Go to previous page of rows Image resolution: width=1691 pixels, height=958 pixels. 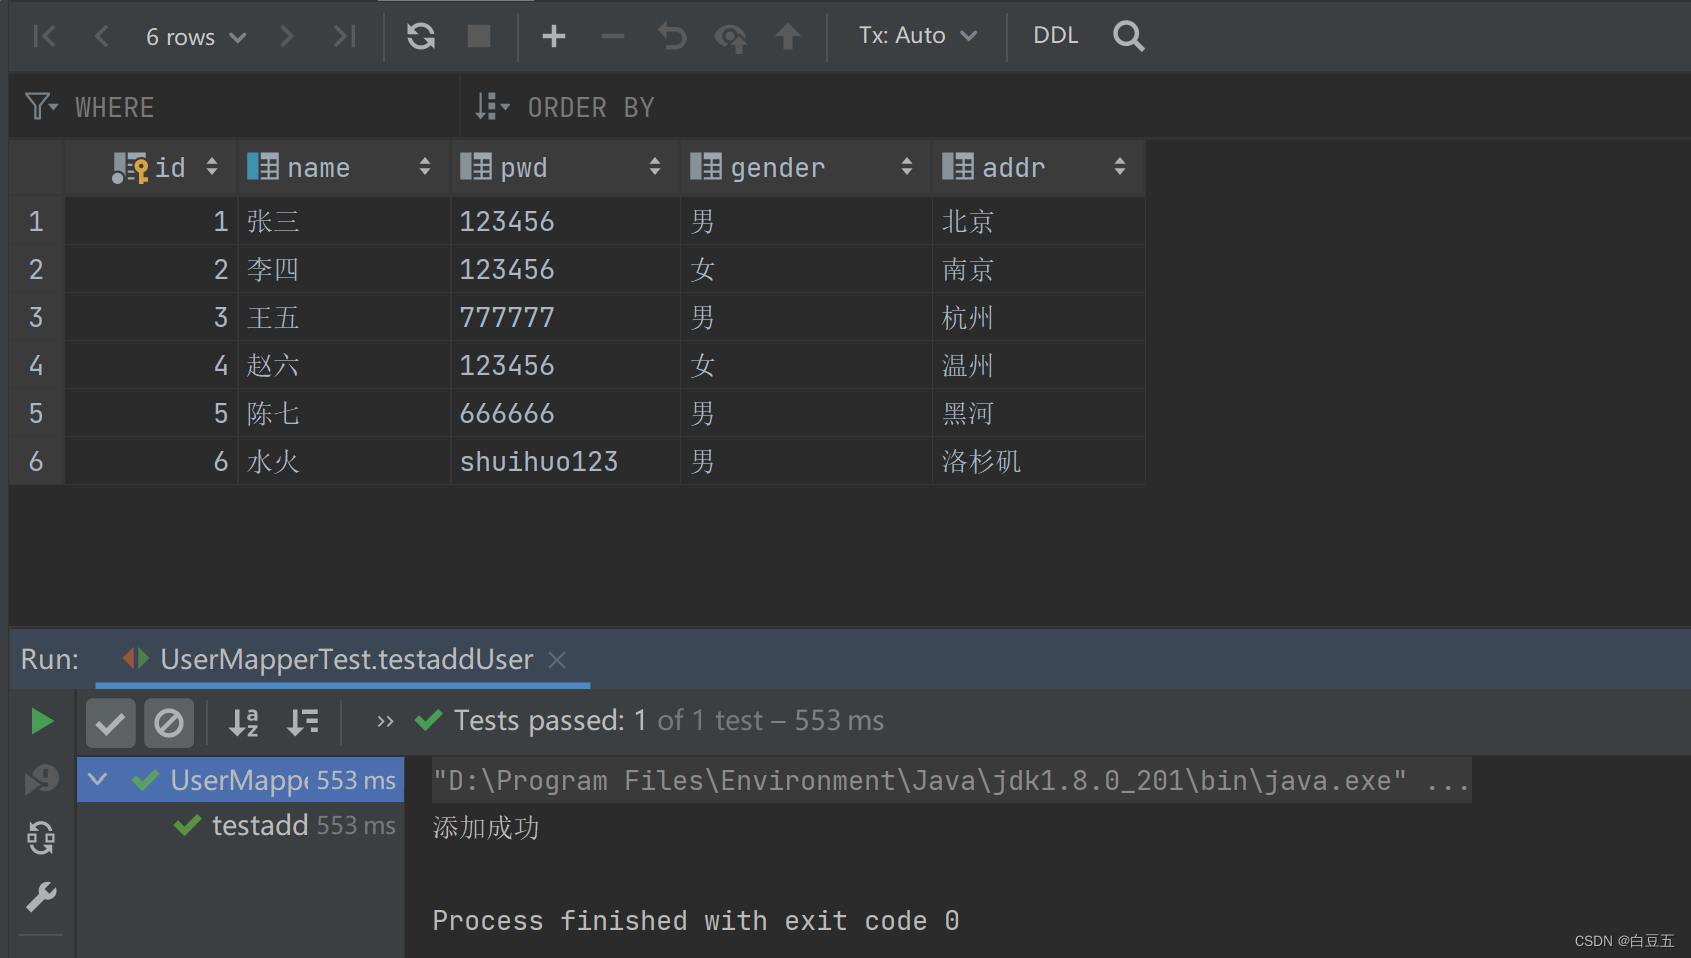click(101, 37)
